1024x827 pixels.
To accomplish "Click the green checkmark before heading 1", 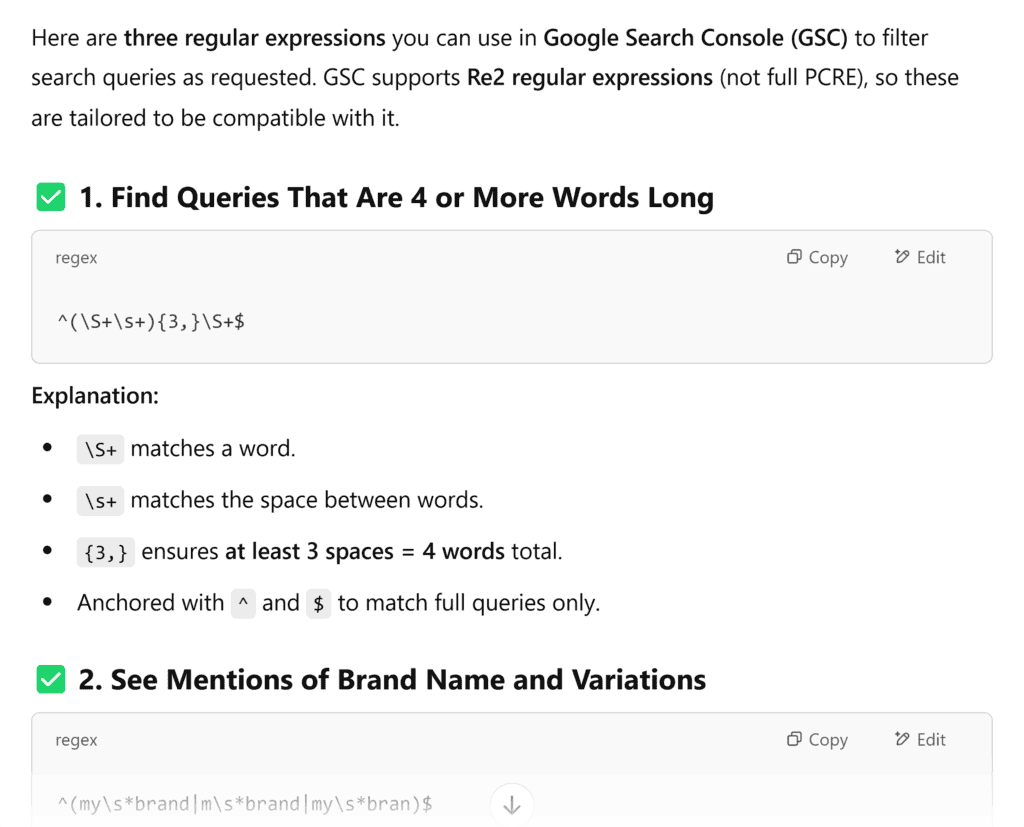I will [50, 197].
